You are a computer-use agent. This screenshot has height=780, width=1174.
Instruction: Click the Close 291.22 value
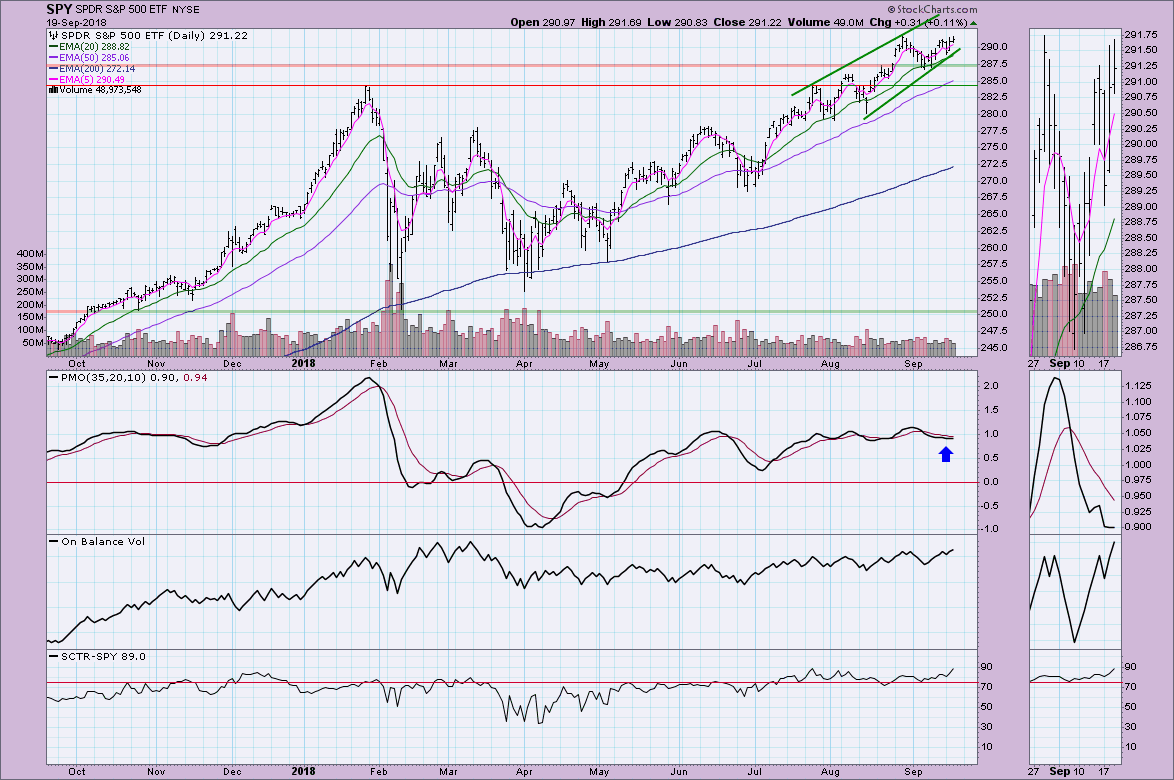pyautogui.click(x=747, y=22)
